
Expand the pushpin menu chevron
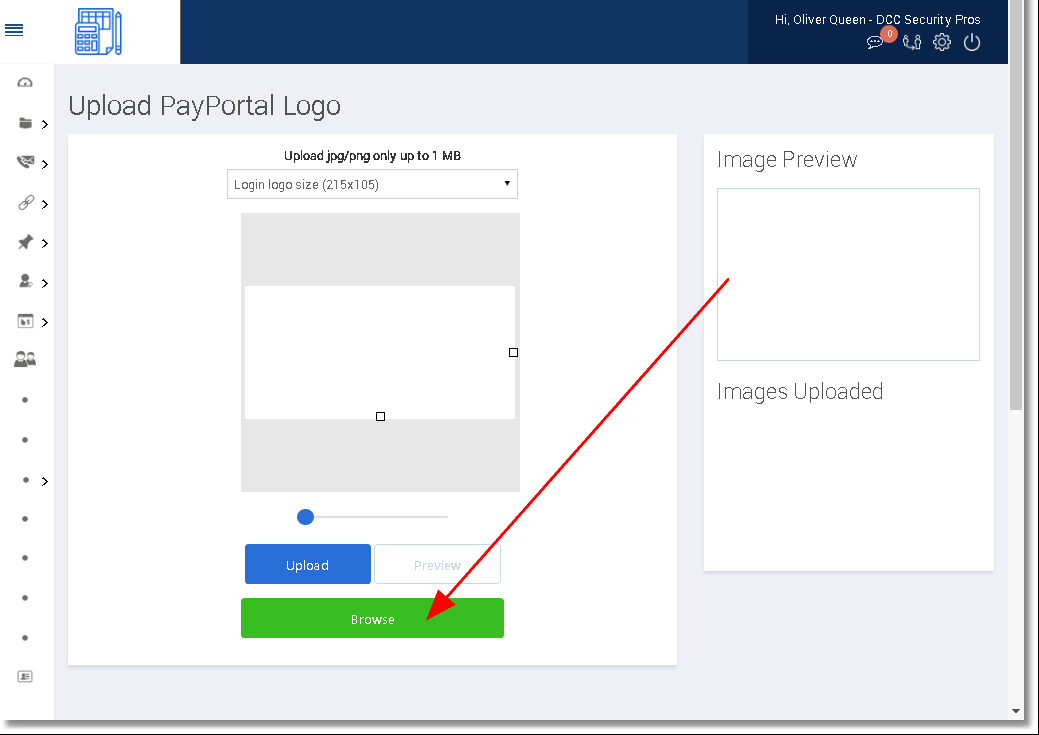[x=44, y=244]
